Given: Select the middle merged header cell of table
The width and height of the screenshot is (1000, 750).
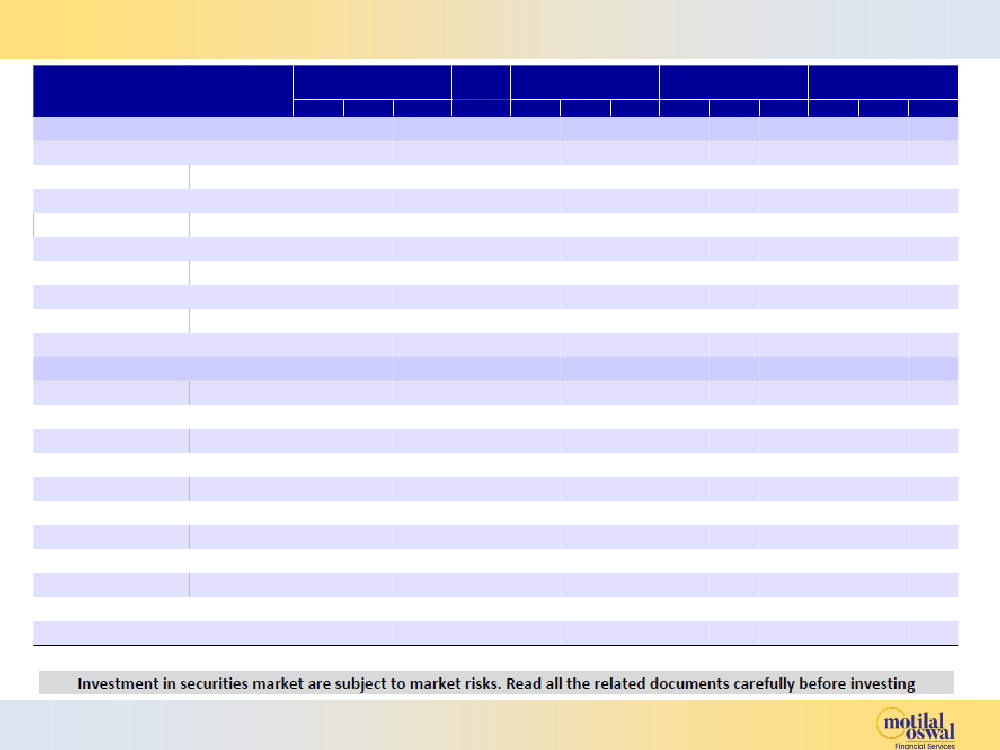Looking at the screenshot, I should (x=584, y=82).
